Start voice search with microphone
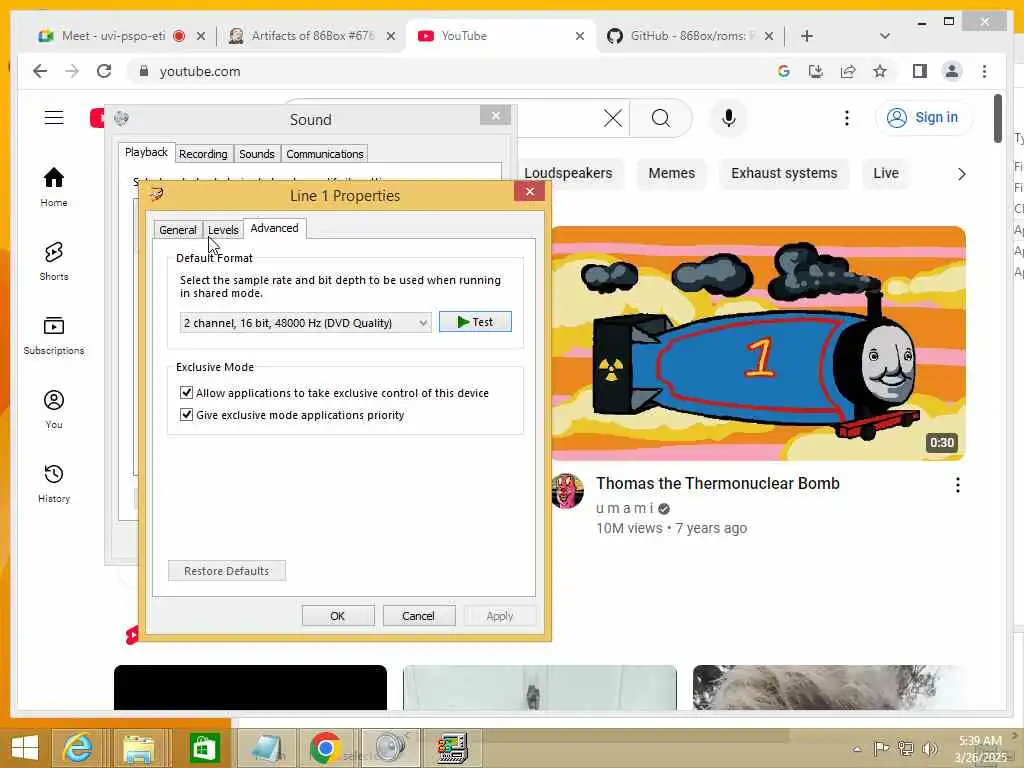Viewport: 1024px width, 768px height. [729, 118]
